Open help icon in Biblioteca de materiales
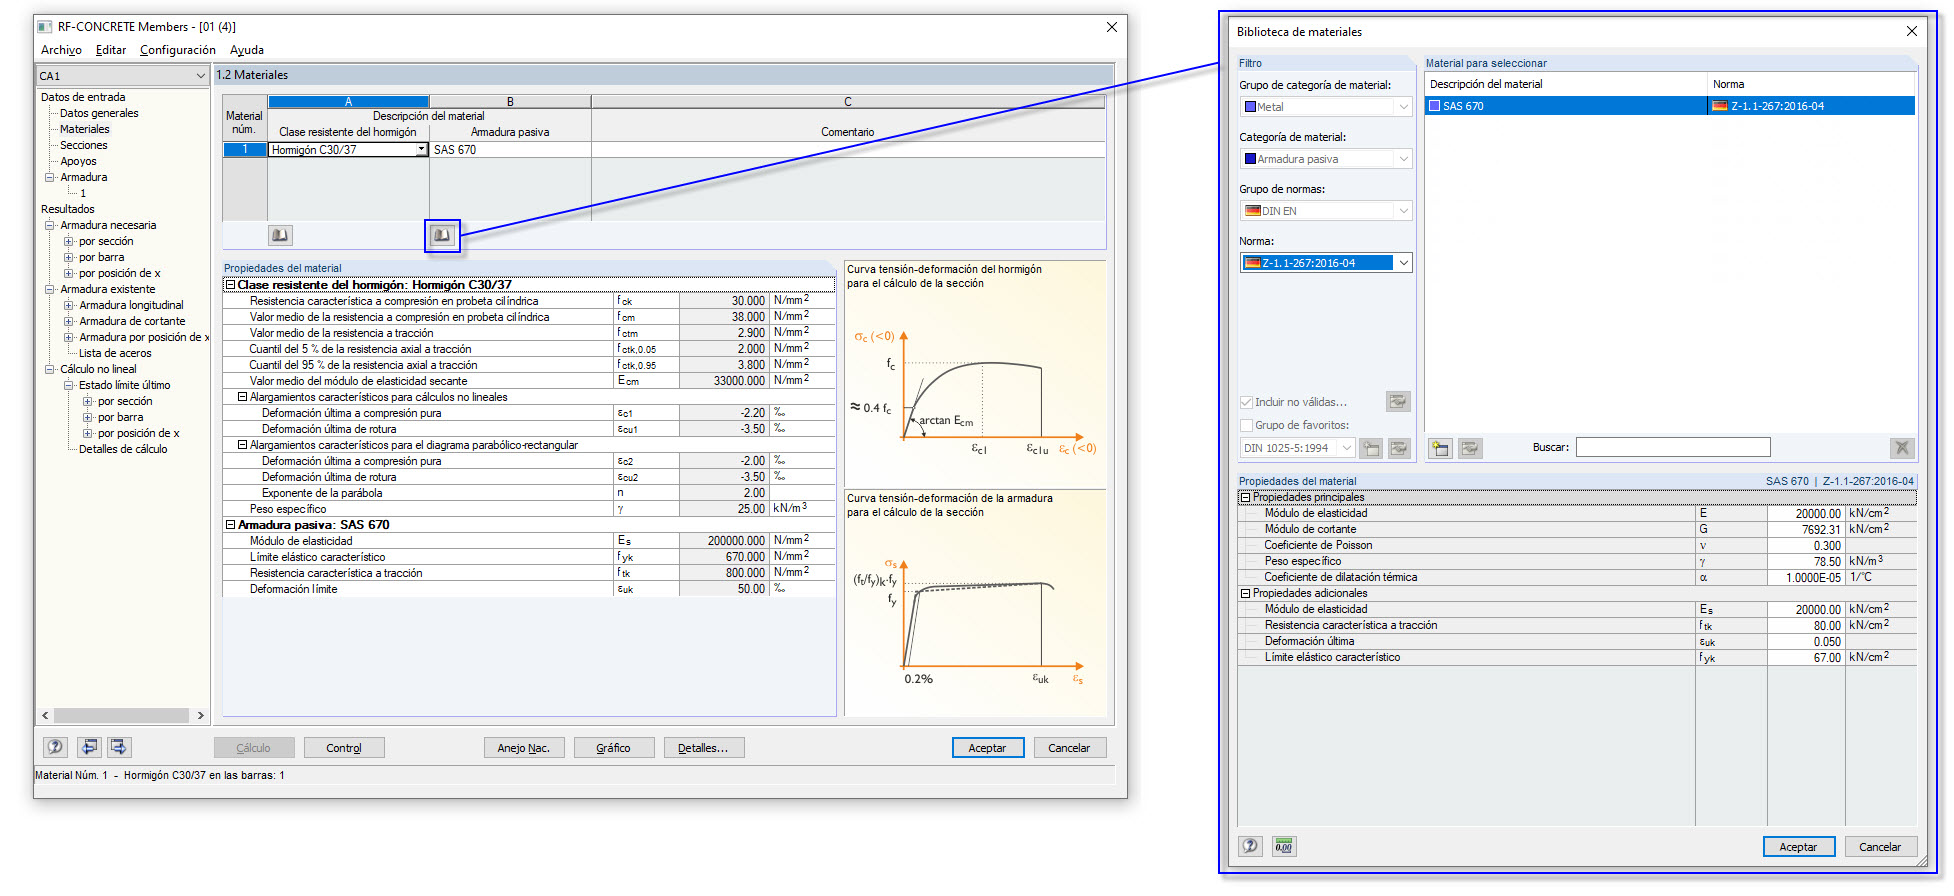 click(1251, 846)
